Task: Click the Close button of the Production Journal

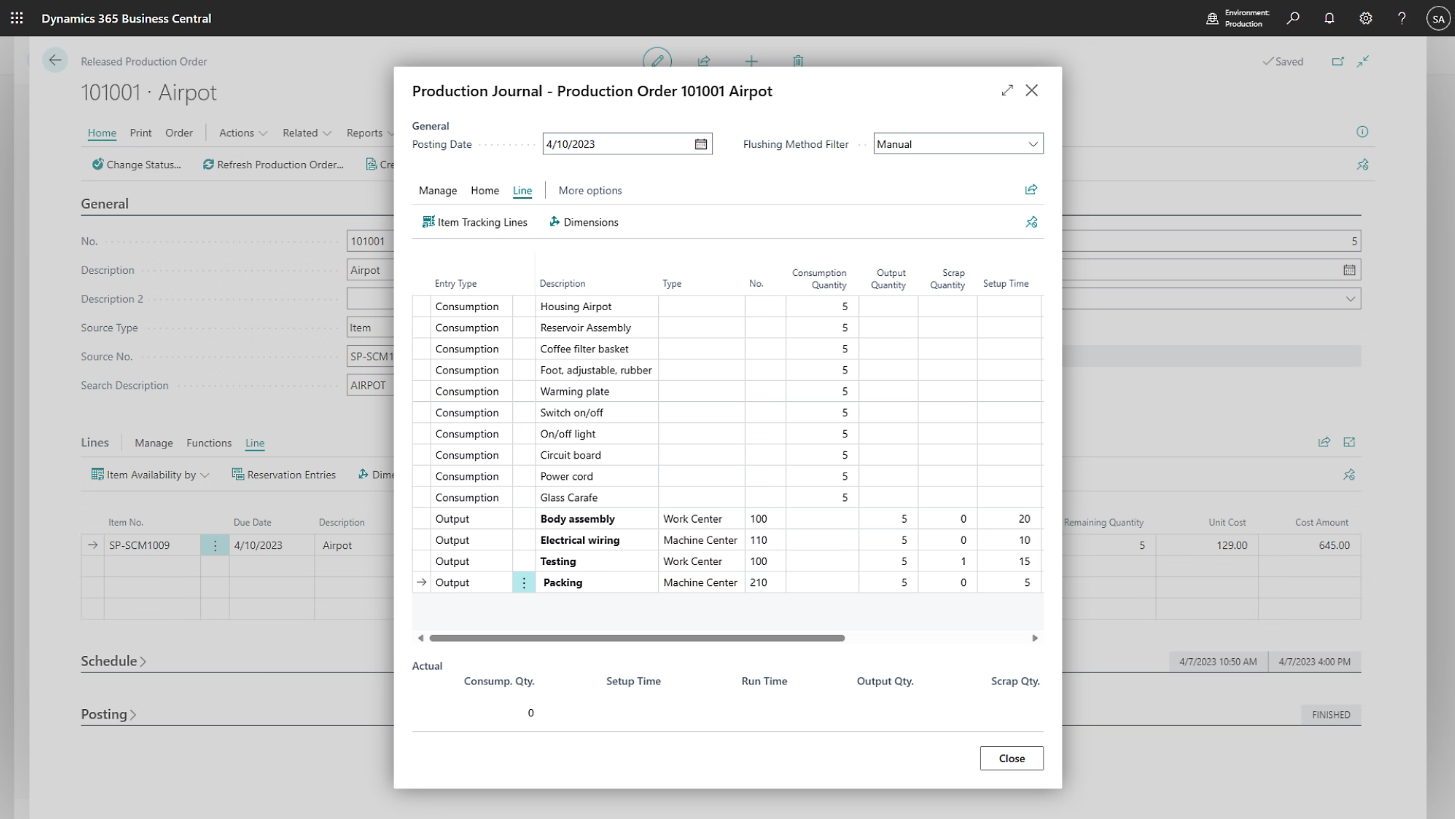Action: [1010, 757]
